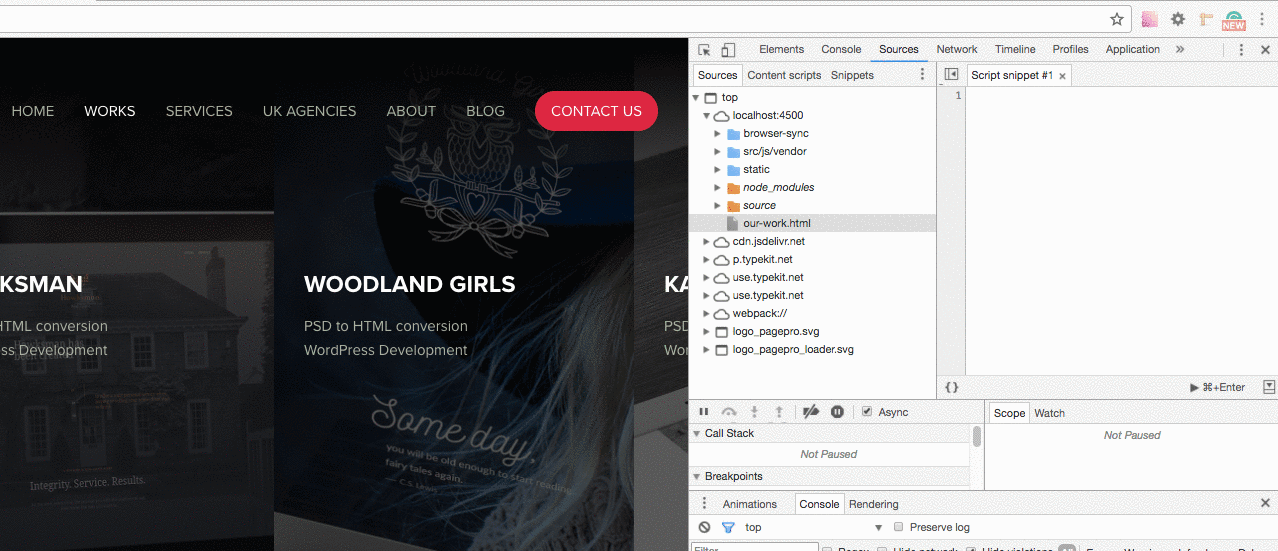Switch to the Snippets tab

852,75
